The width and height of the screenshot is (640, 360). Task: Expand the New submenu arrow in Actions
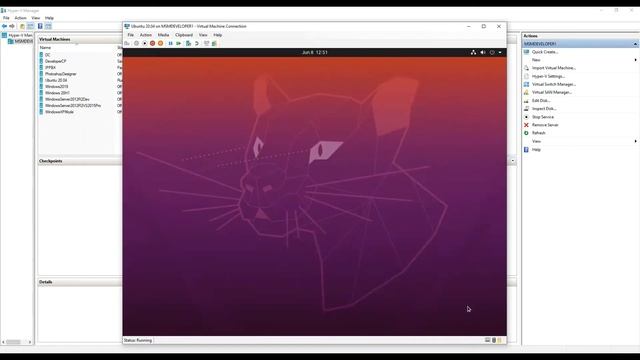(x=636, y=60)
